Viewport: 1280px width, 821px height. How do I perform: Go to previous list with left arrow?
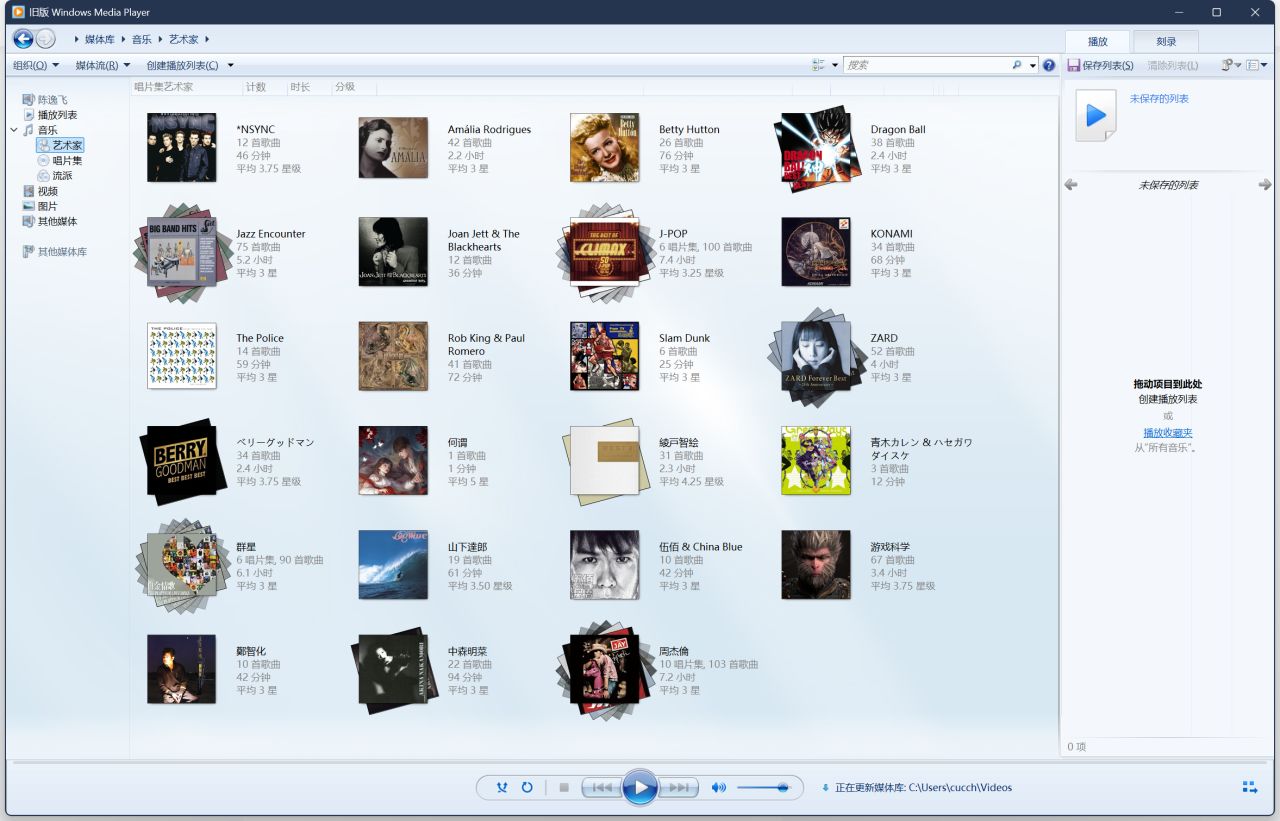coord(1070,185)
